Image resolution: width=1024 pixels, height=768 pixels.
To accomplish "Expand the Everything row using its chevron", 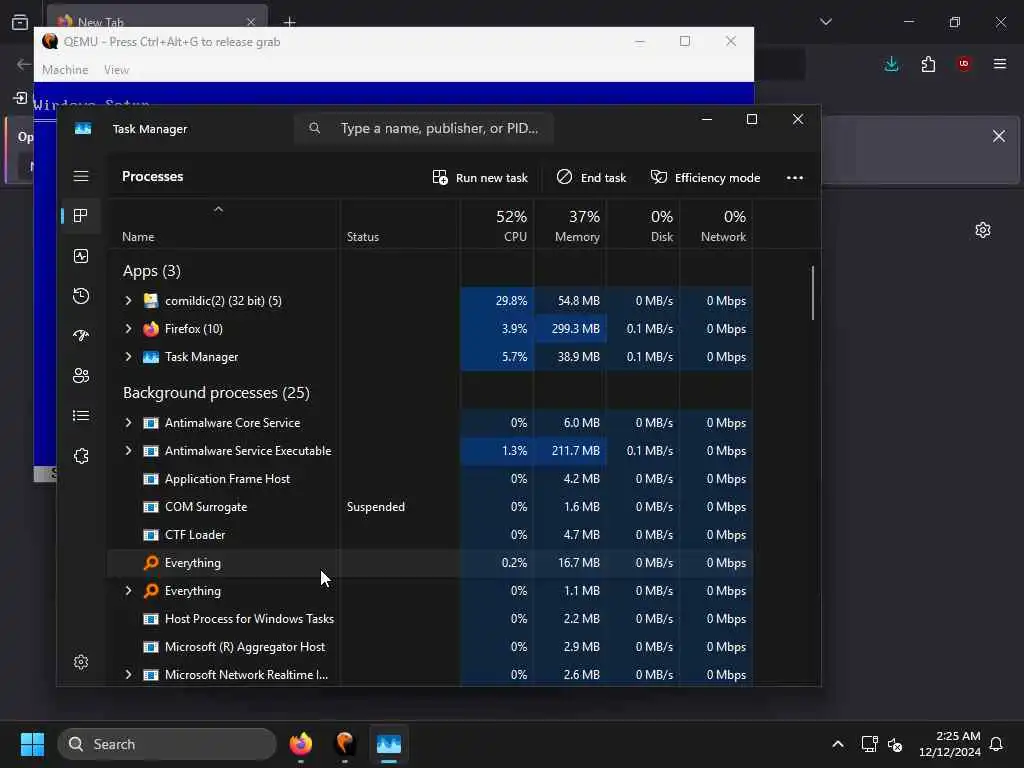I will [129, 591].
